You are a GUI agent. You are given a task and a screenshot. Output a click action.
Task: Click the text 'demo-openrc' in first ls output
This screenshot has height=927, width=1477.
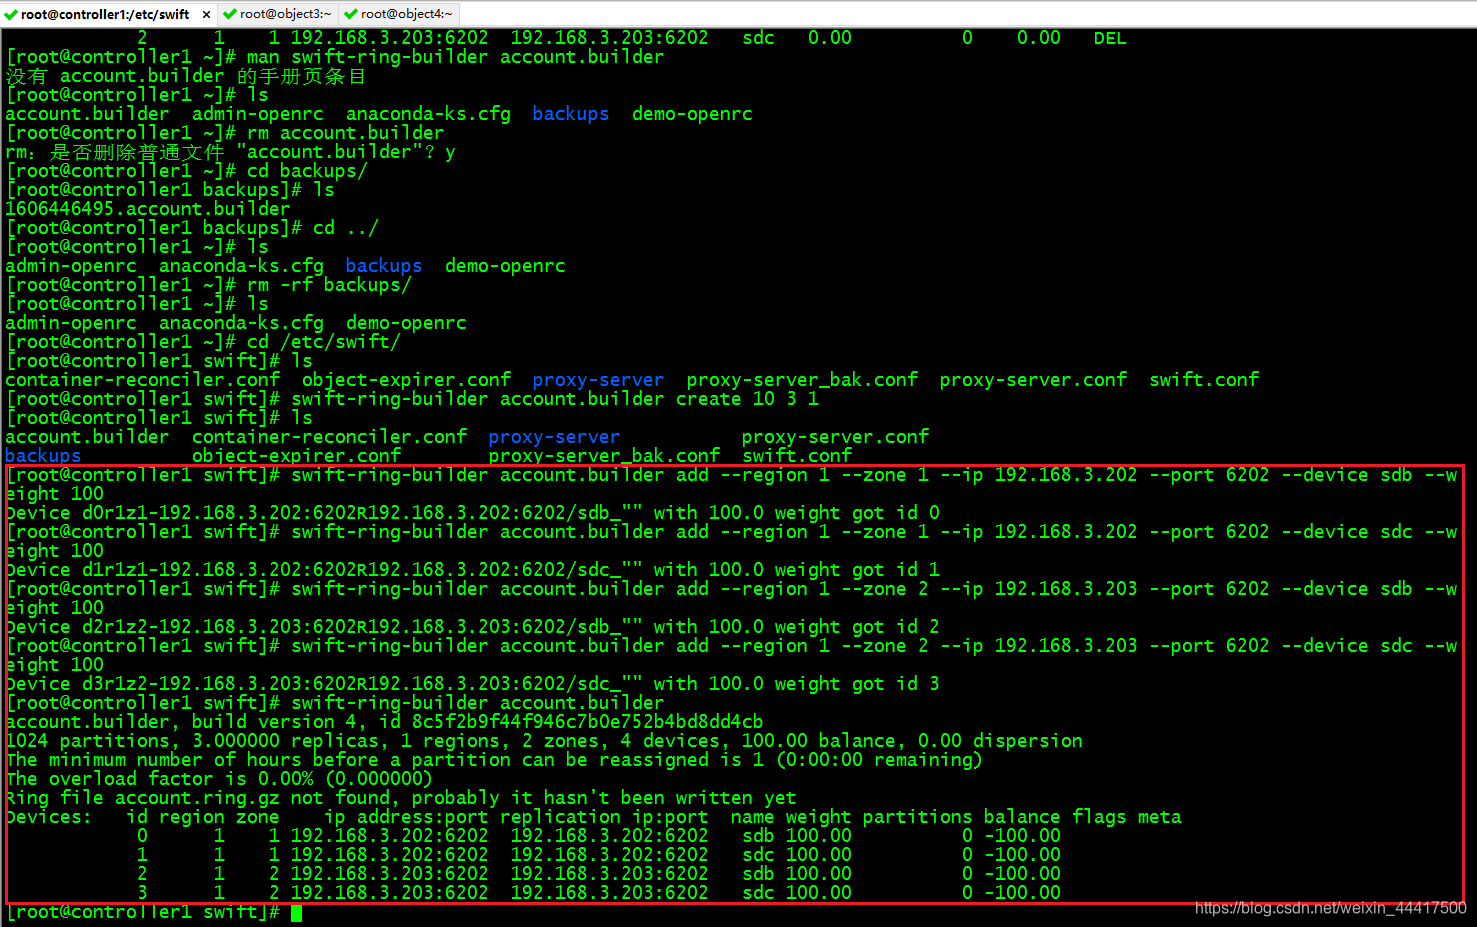(x=692, y=114)
